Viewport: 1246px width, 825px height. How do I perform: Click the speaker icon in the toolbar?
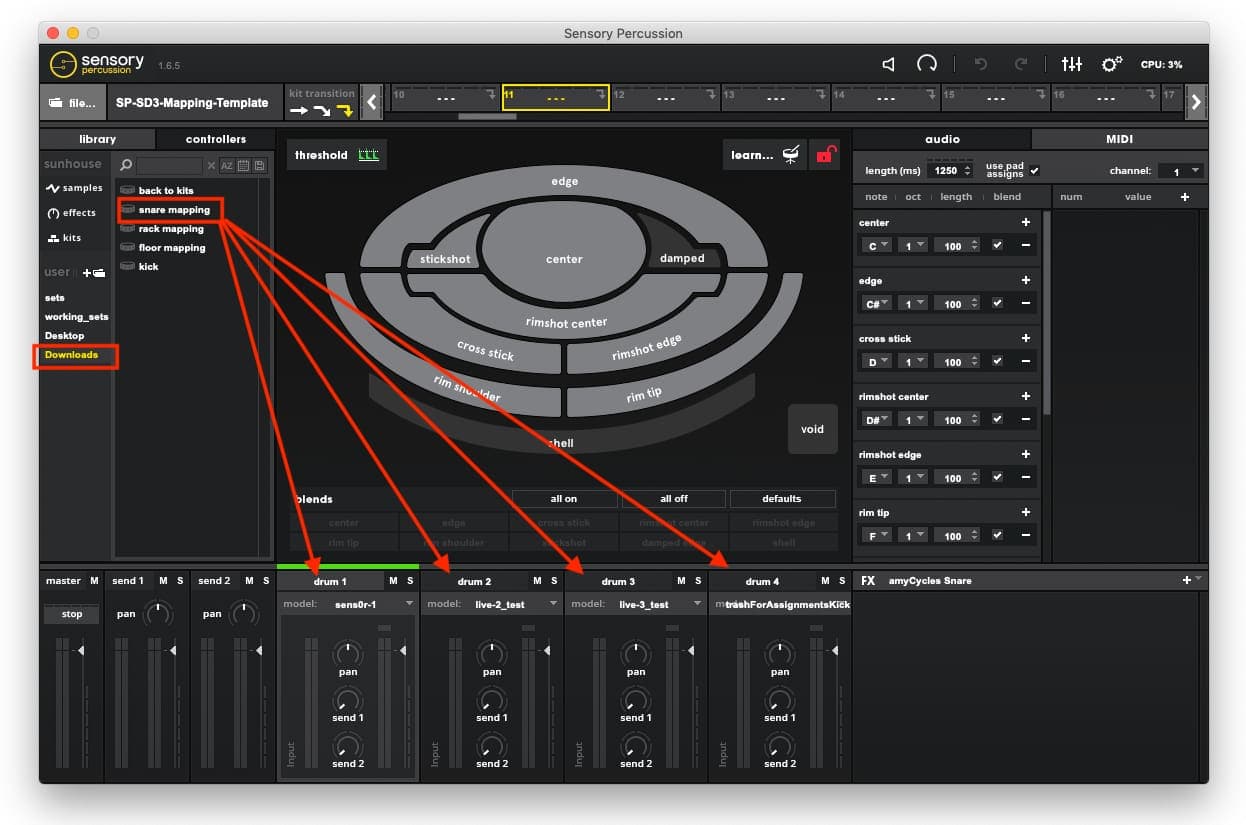pyautogui.click(x=888, y=64)
